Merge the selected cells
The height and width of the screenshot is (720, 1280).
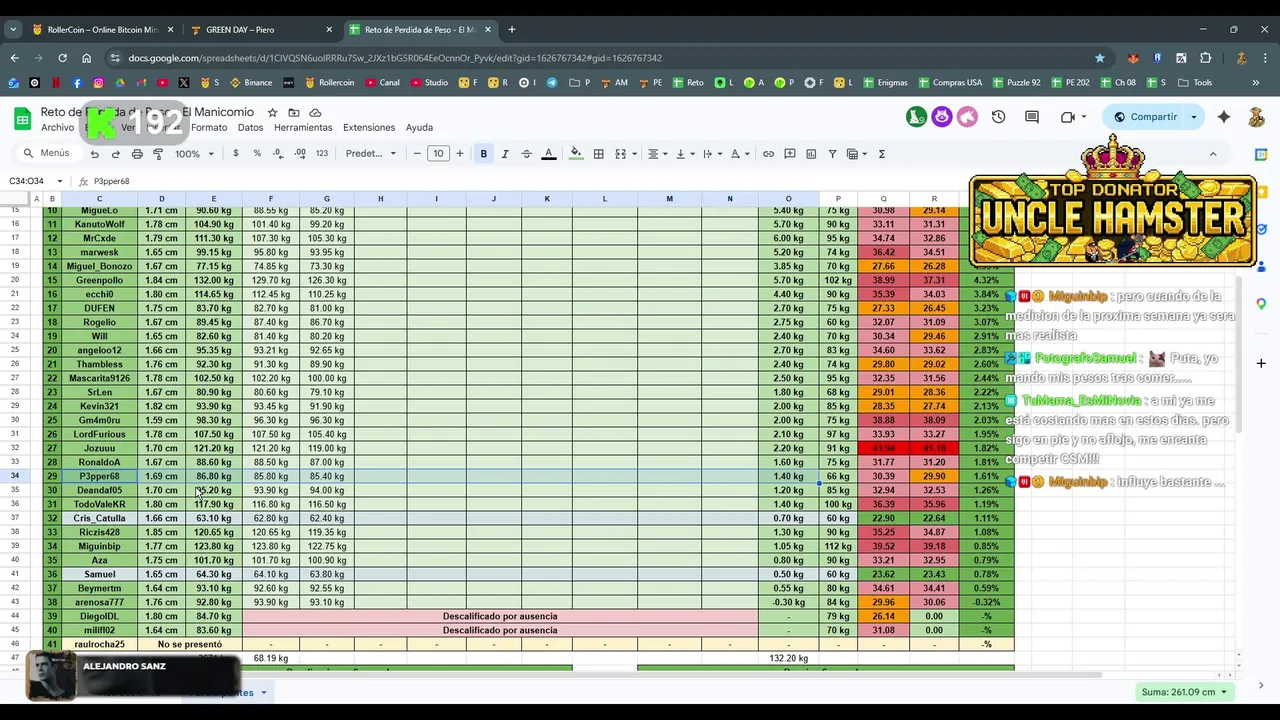click(x=620, y=154)
